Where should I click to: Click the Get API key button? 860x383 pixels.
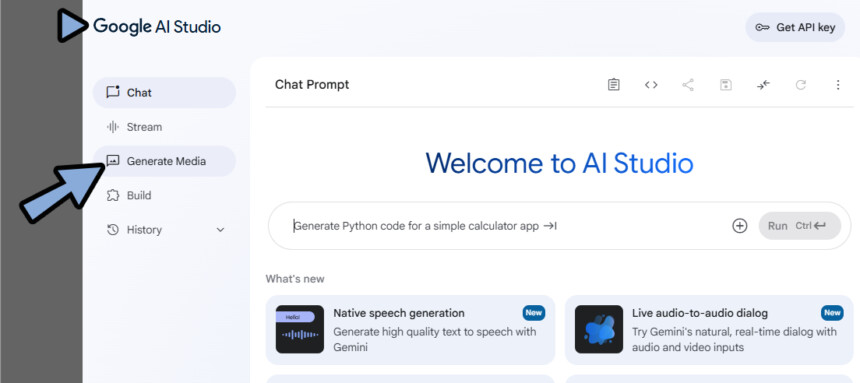[x=795, y=27]
